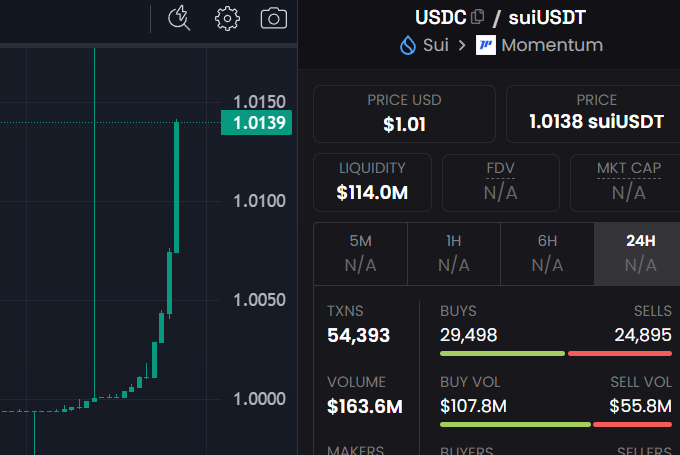
Task: Click the Sui chain link
Action: pyautogui.click(x=435, y=45)
